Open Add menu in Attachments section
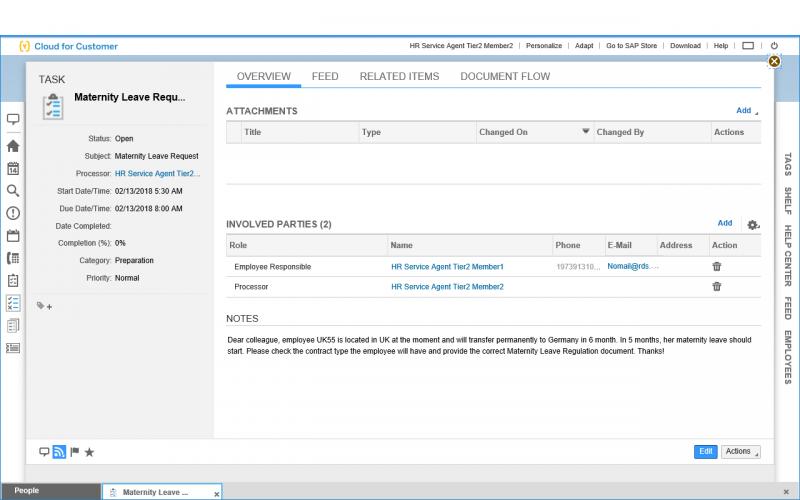 (x=746, y=110)
